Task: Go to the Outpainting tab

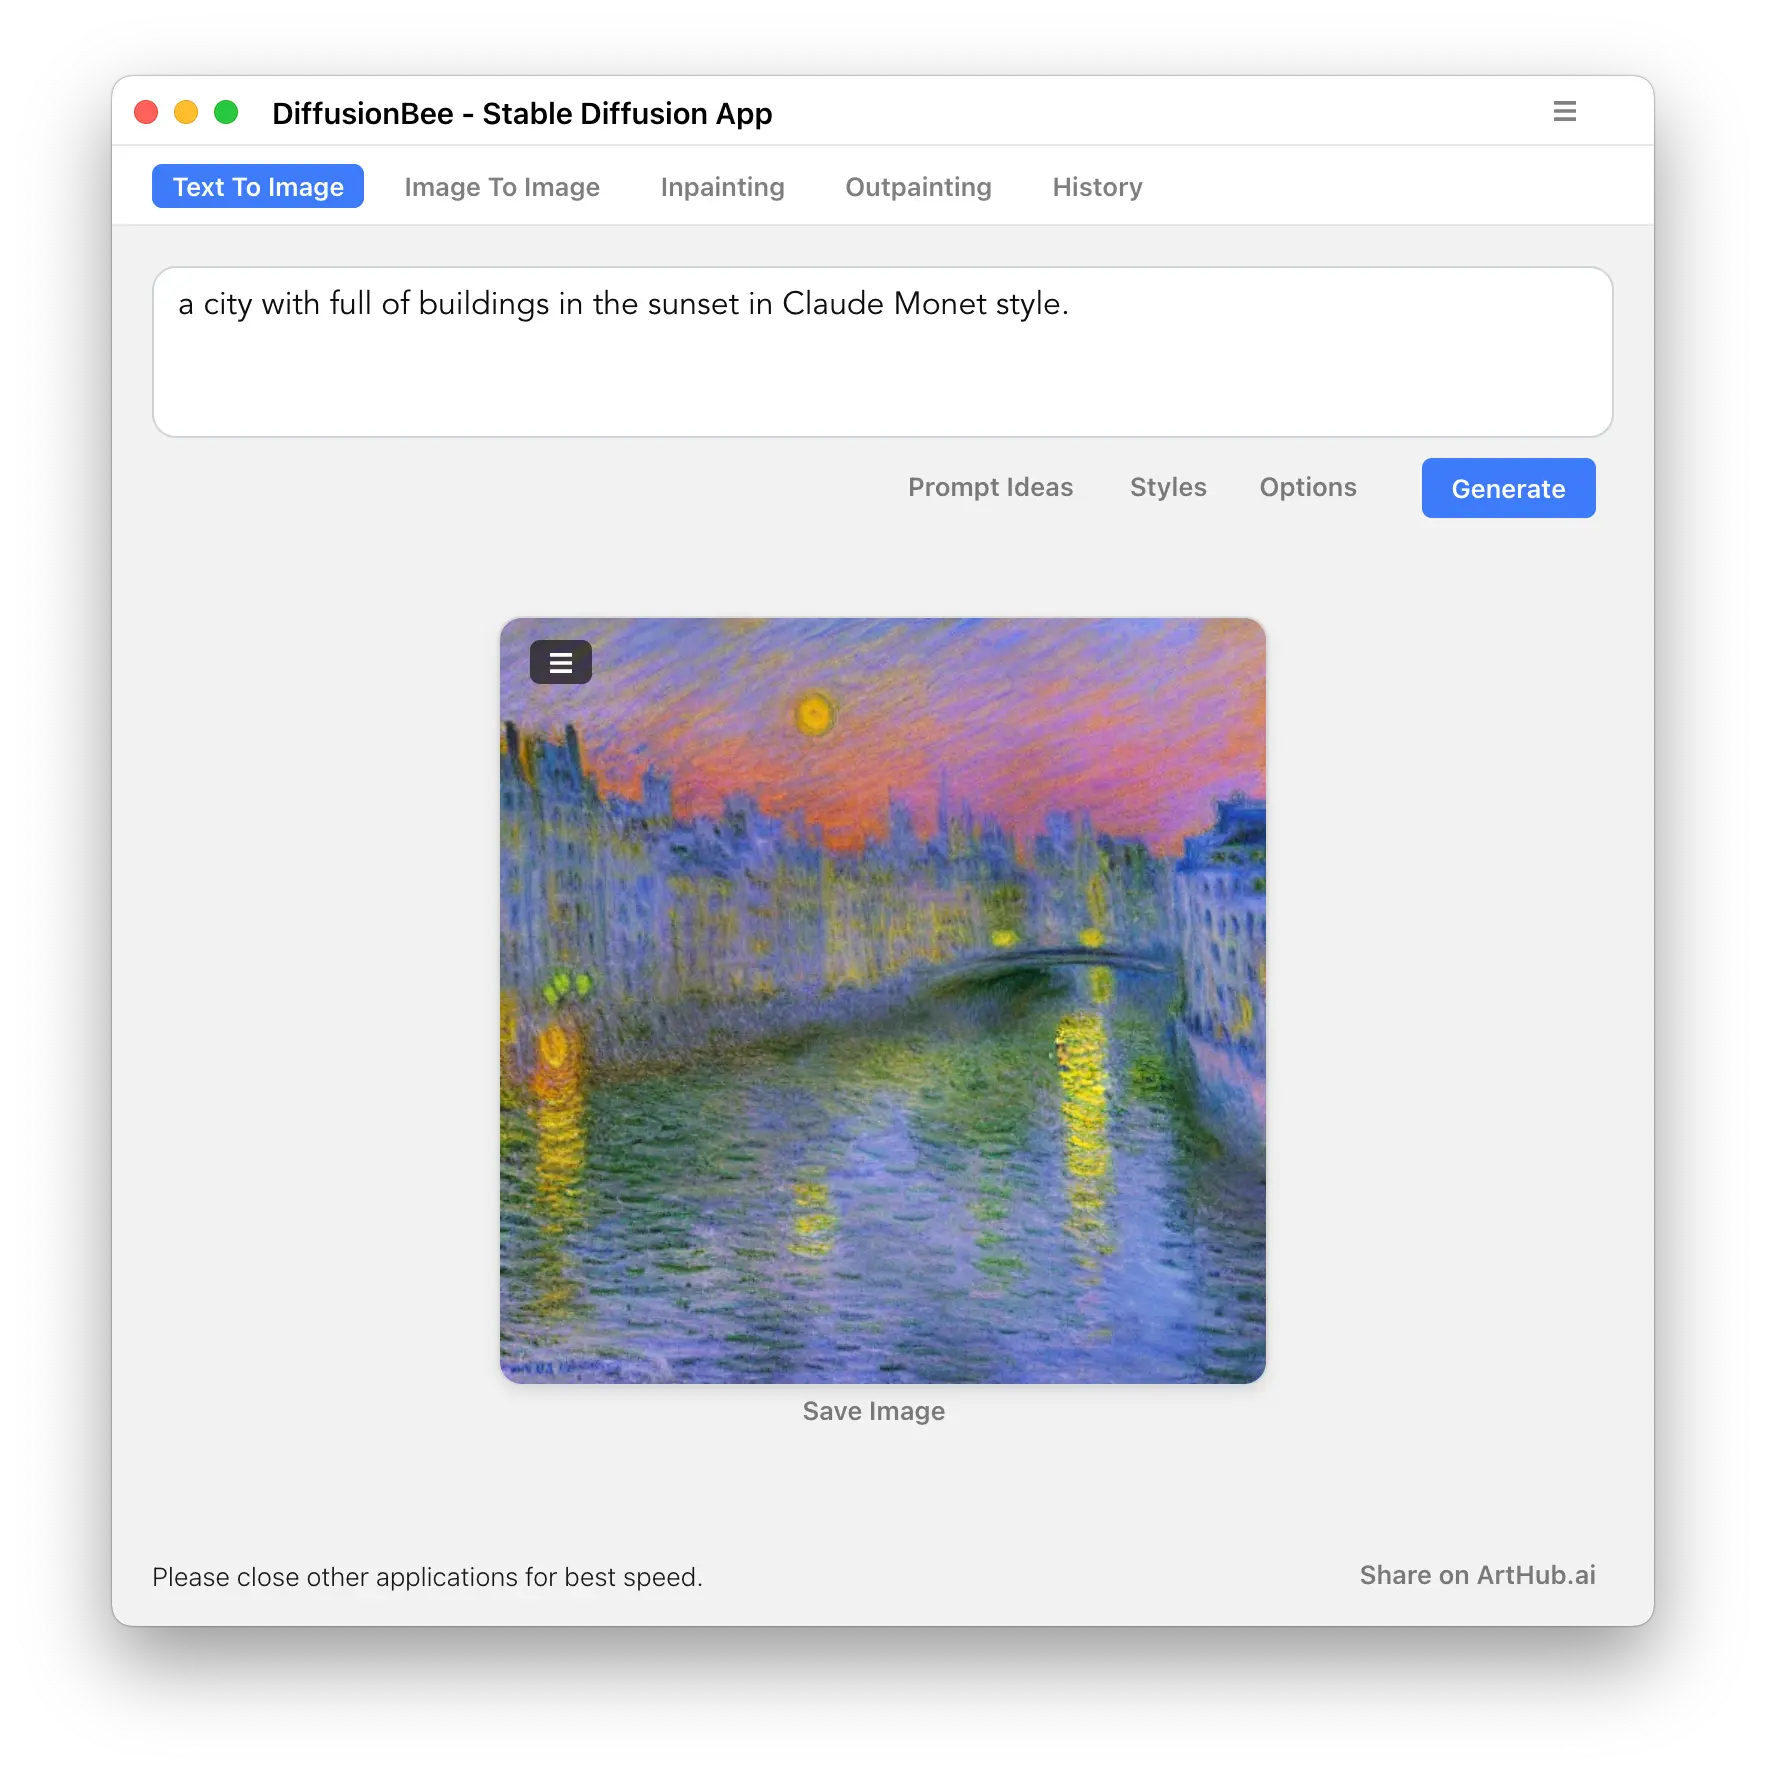Action: tap(918, 187)
